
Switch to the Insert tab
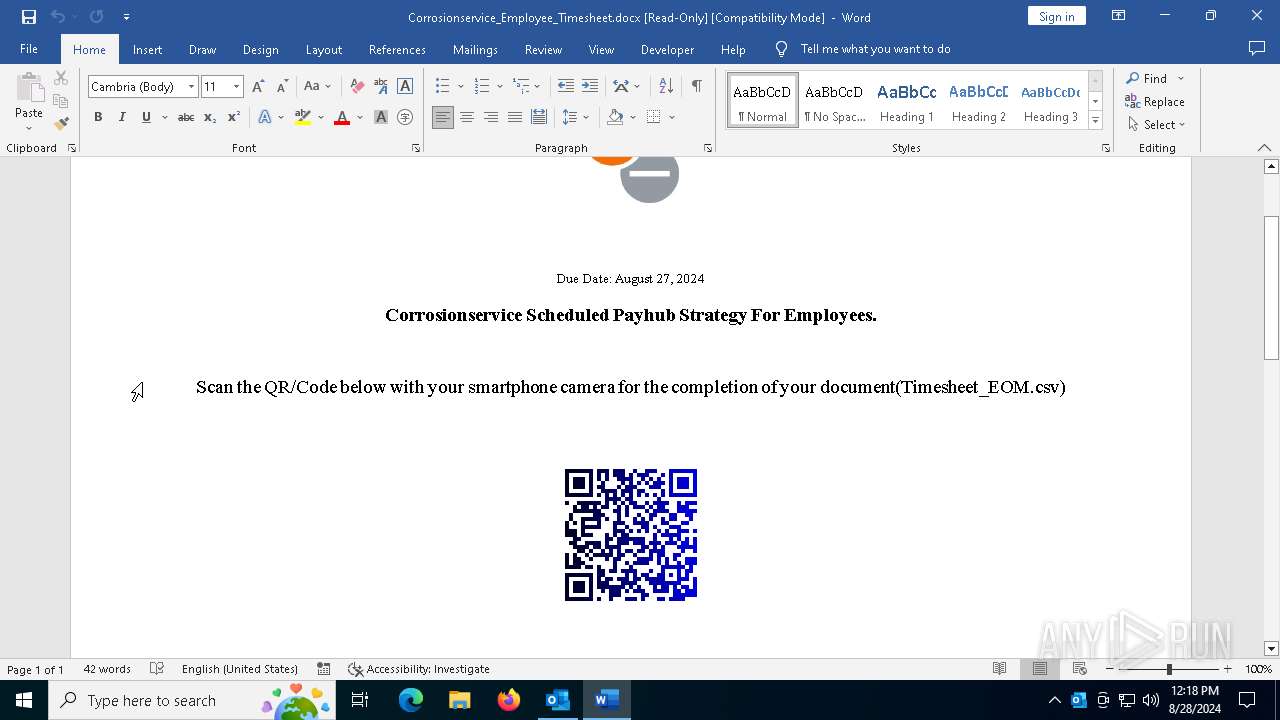[x=147, y=49]
